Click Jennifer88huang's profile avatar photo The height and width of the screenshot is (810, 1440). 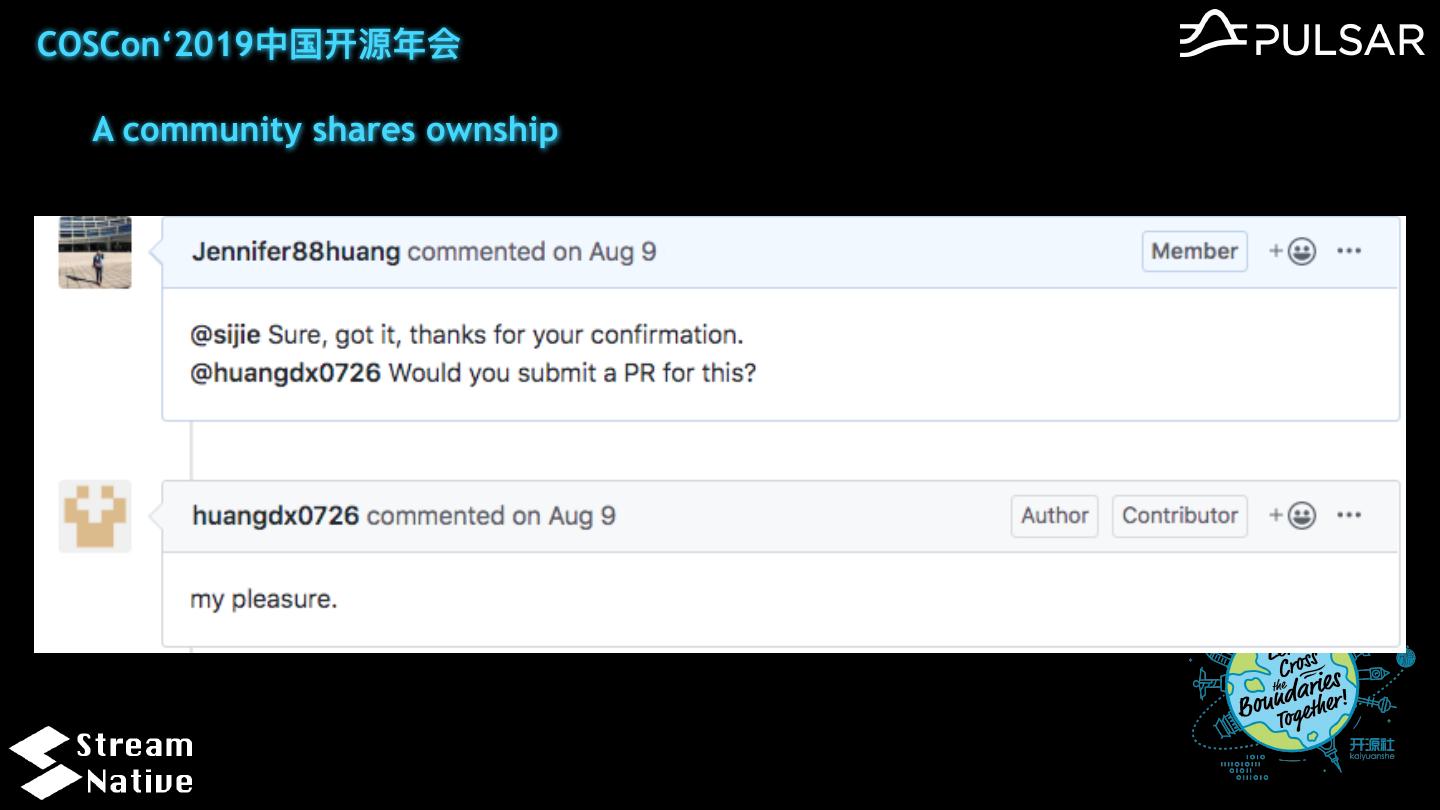[95, 253]
